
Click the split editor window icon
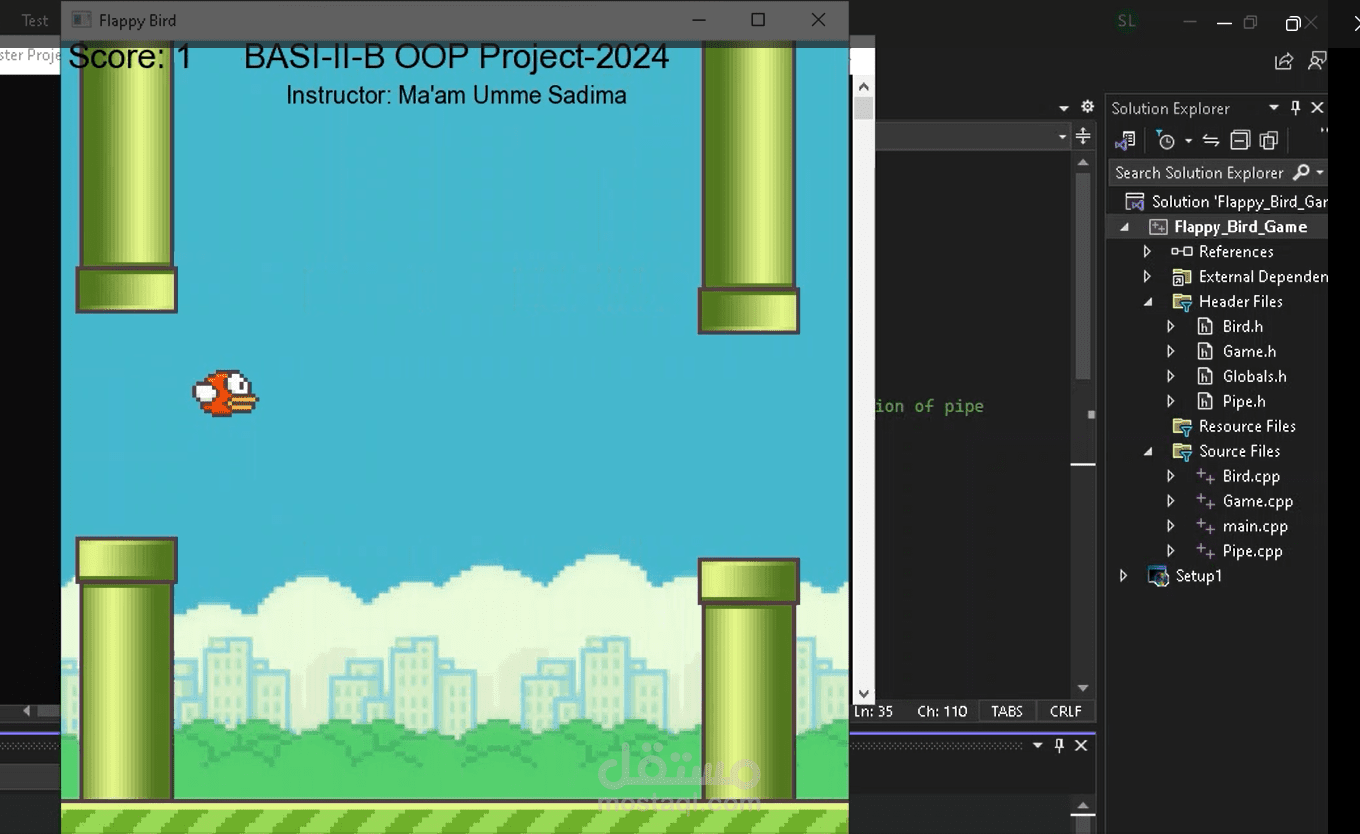pyautogui.click(x=1083, y=136)
